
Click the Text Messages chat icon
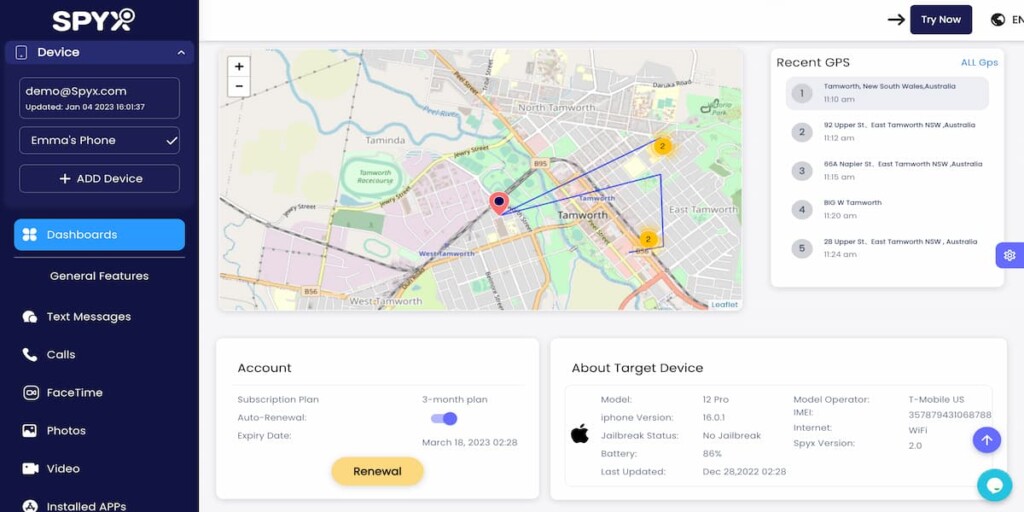coord(29,317)
